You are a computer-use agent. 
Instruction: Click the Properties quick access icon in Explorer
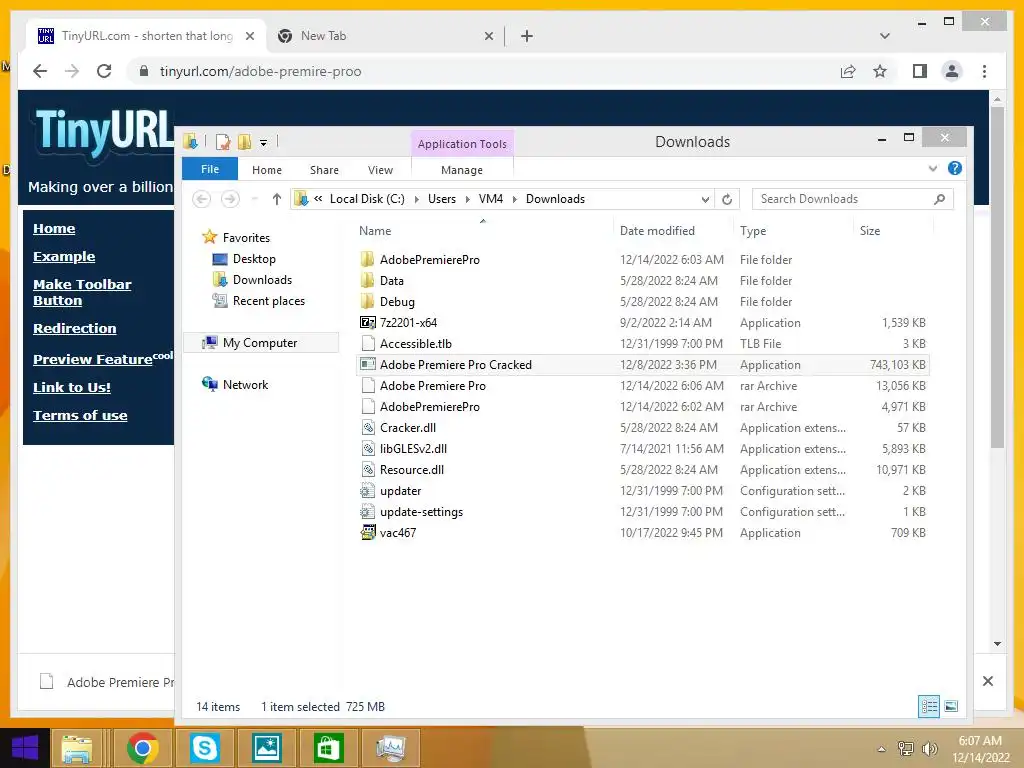[223, 142]
